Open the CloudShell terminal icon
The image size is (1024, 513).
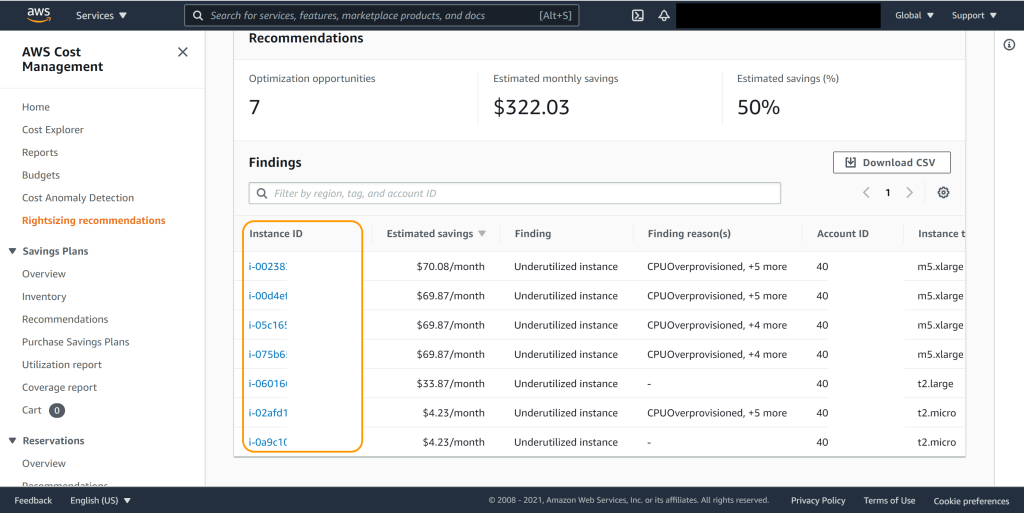tap(637, 16)
